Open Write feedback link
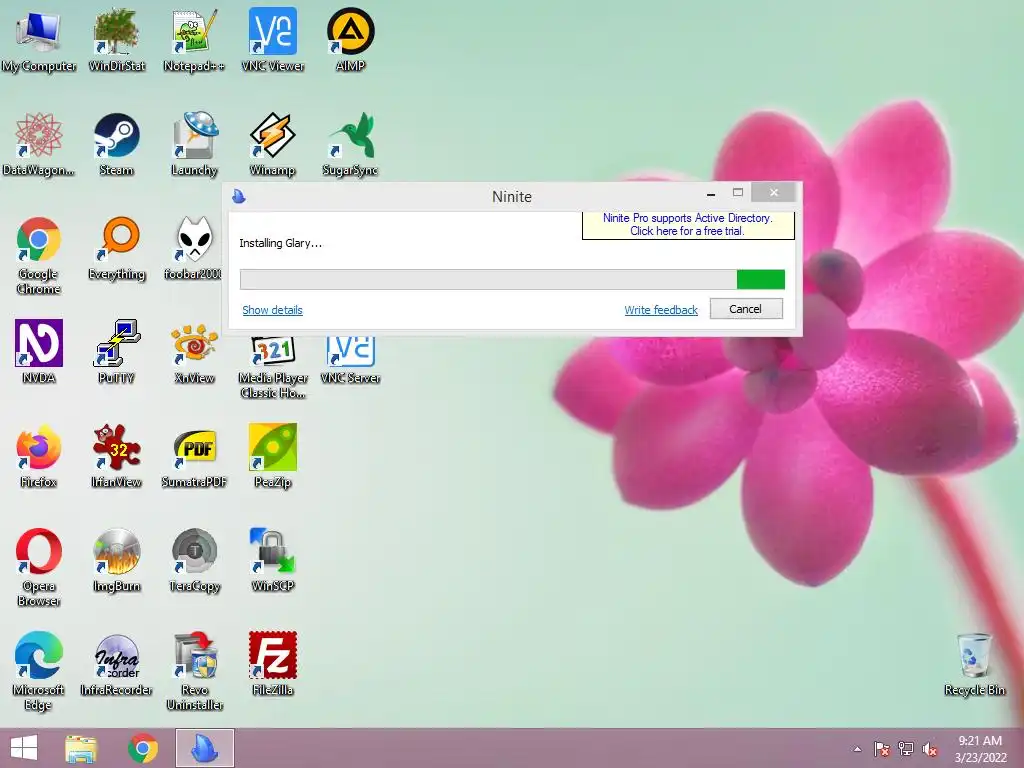 [x=661, y=310]
